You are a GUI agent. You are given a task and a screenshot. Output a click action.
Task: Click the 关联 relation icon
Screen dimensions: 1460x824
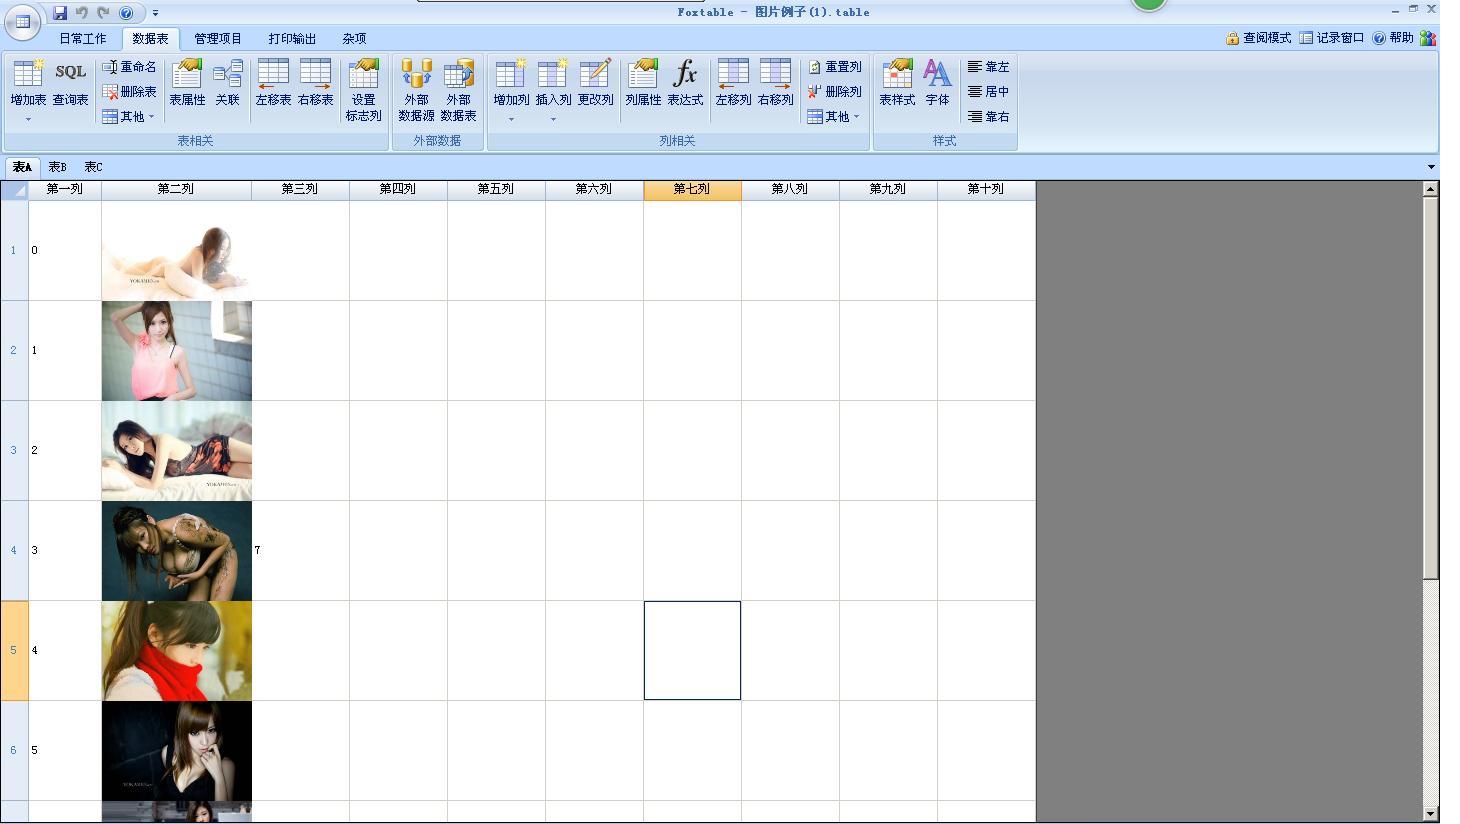click(228, 82)
